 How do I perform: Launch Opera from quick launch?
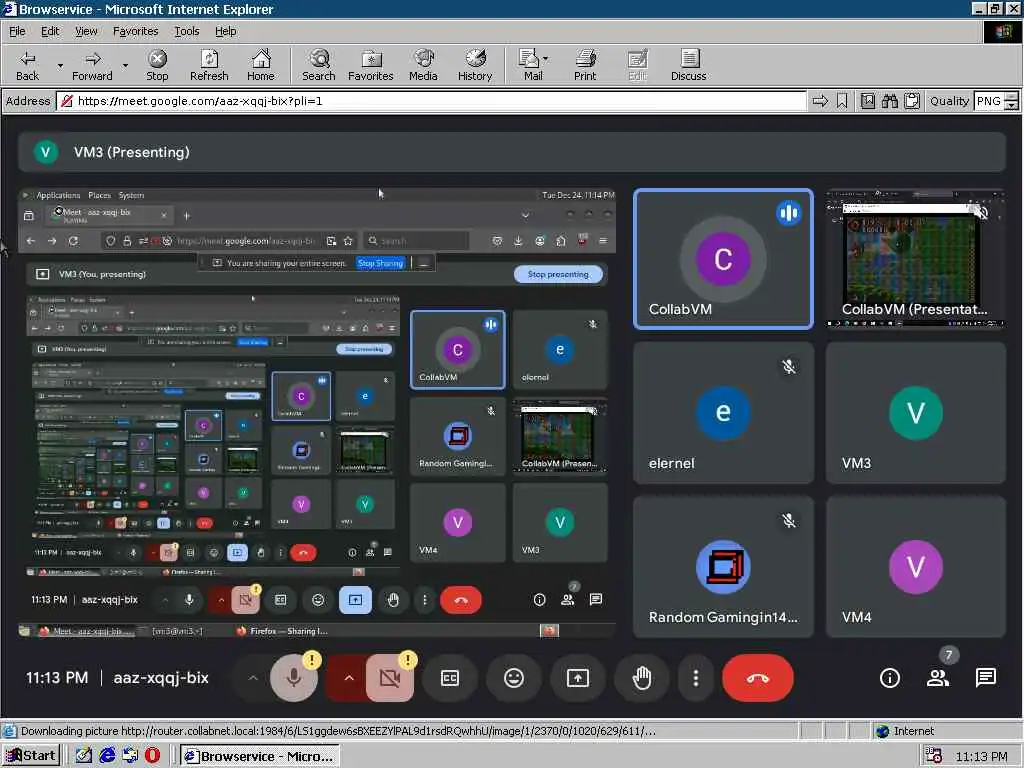click(152, 756)
